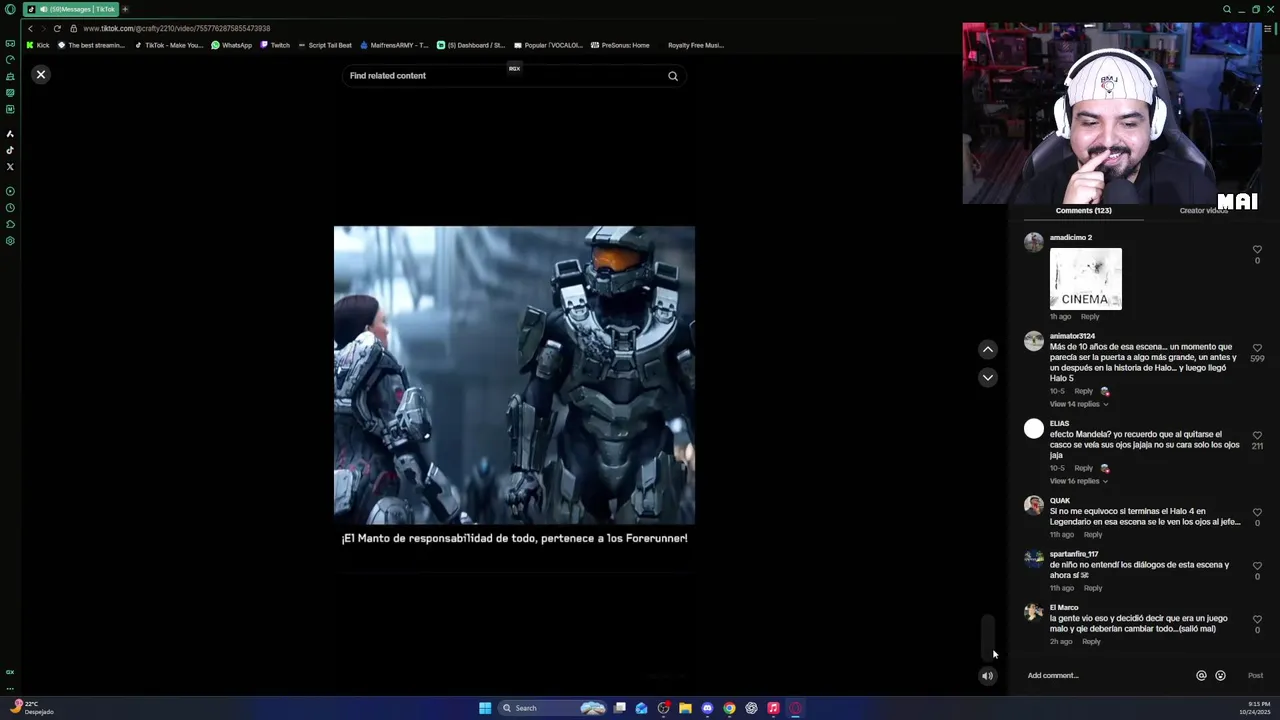Open TikTok in the browser sidebar
The height and width of the screenshot is (720, 1280).
10,150
